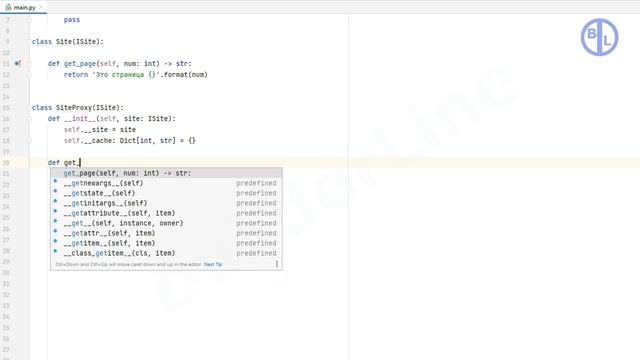Click line number 11 in the gutter
This screenshot has width=640, height=360.
point(6,64)
